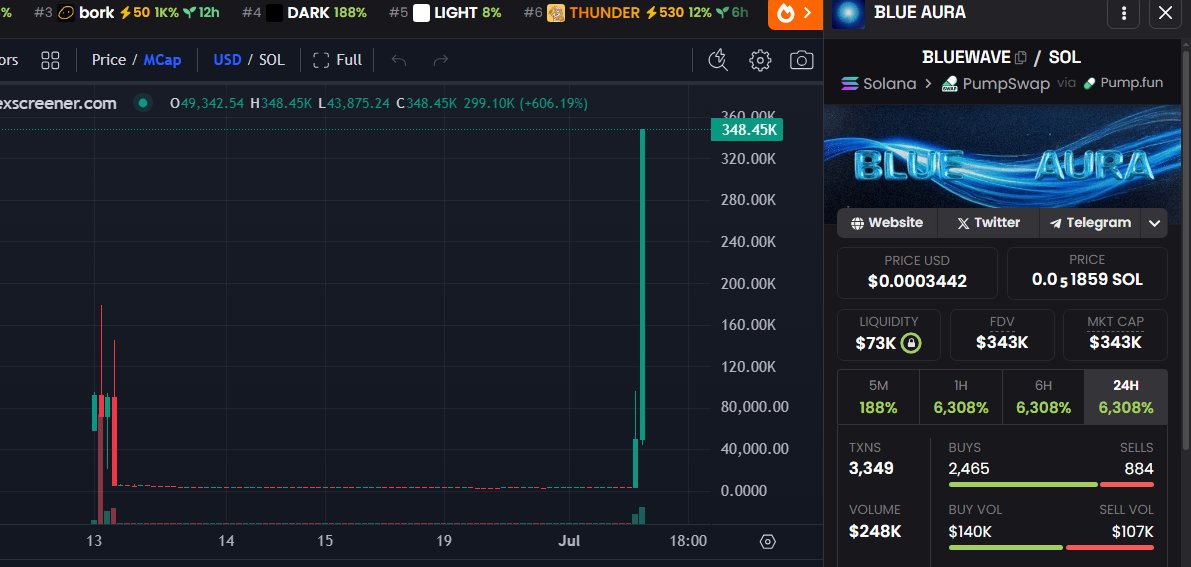
Task: Click the PRICE 0.0₅1859 SOL box
Action: point(1087,273)
